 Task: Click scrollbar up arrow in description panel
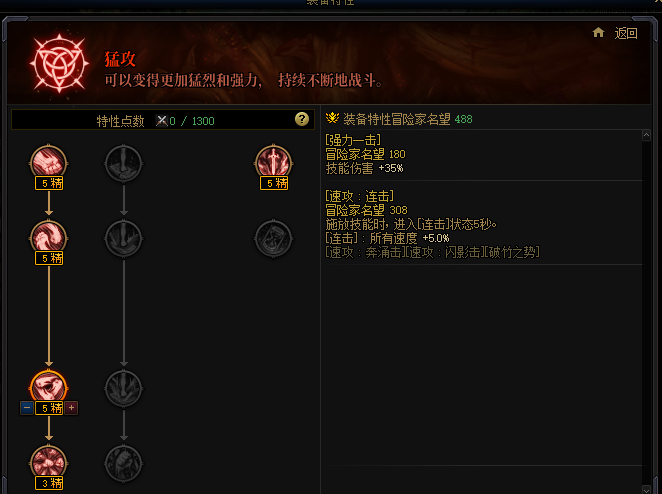click(646, 136)
